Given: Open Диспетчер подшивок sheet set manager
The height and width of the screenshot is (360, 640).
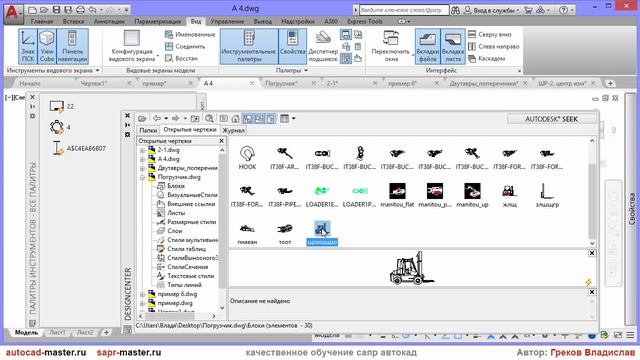Looking at the screenshot, I should point(323,46).
